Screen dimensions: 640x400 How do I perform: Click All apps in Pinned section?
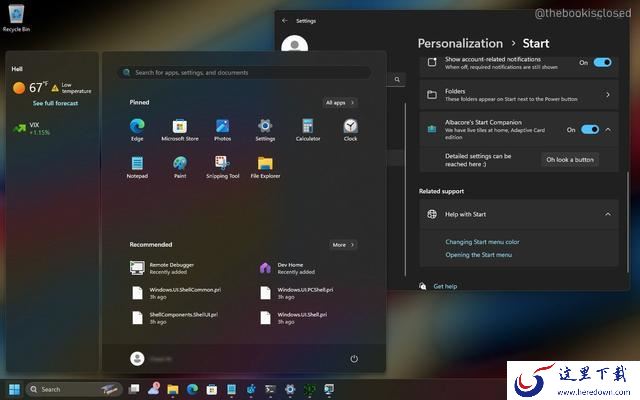[x=340, y=102]
